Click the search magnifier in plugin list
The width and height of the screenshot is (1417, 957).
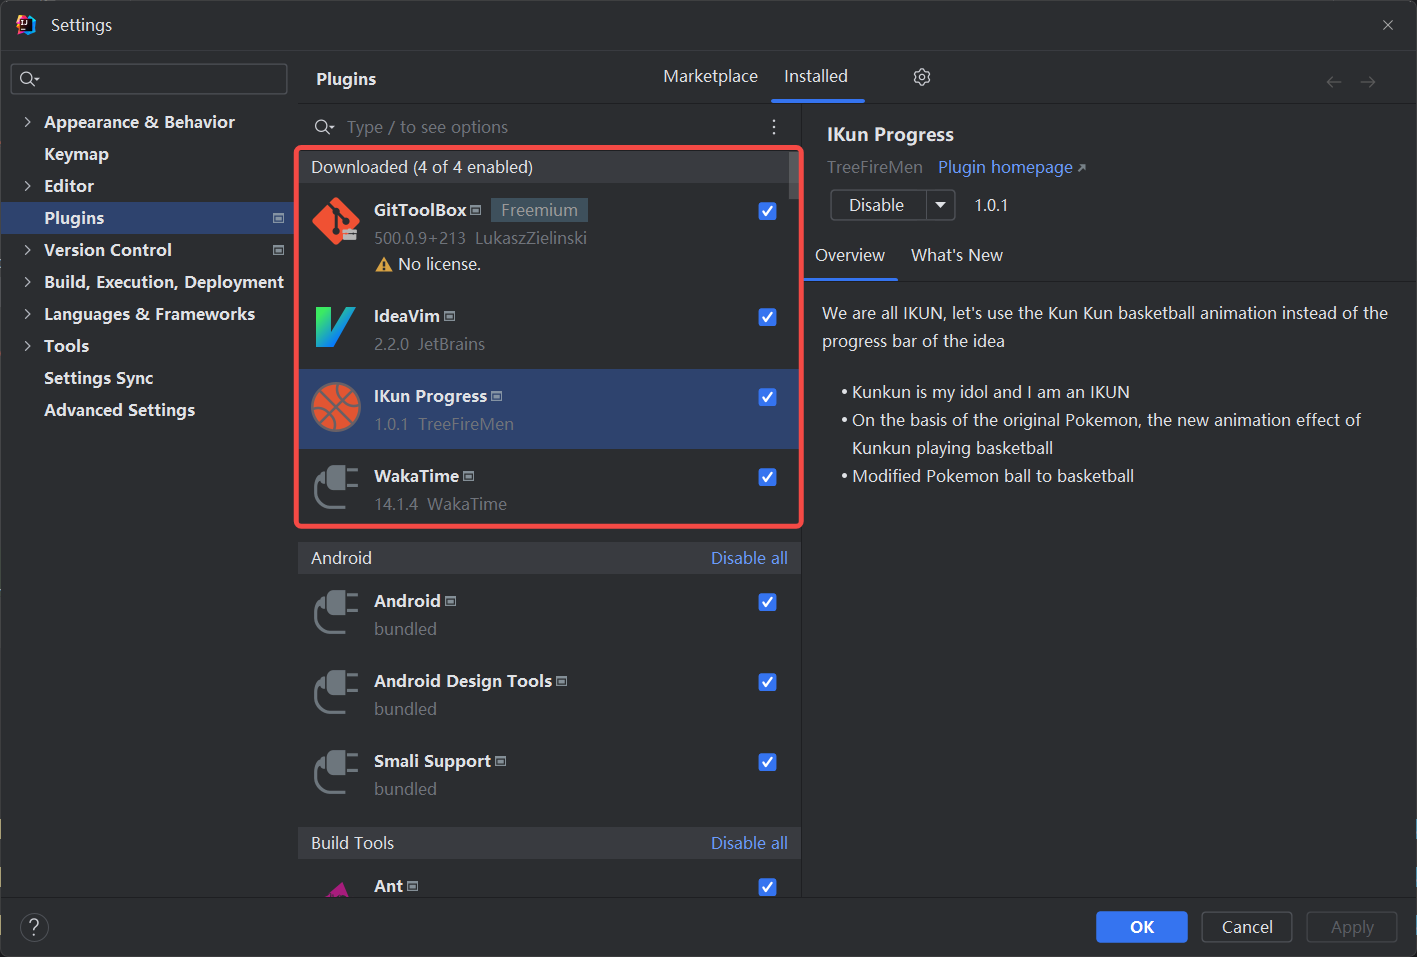pyautogui.click(x=324, y=127)
